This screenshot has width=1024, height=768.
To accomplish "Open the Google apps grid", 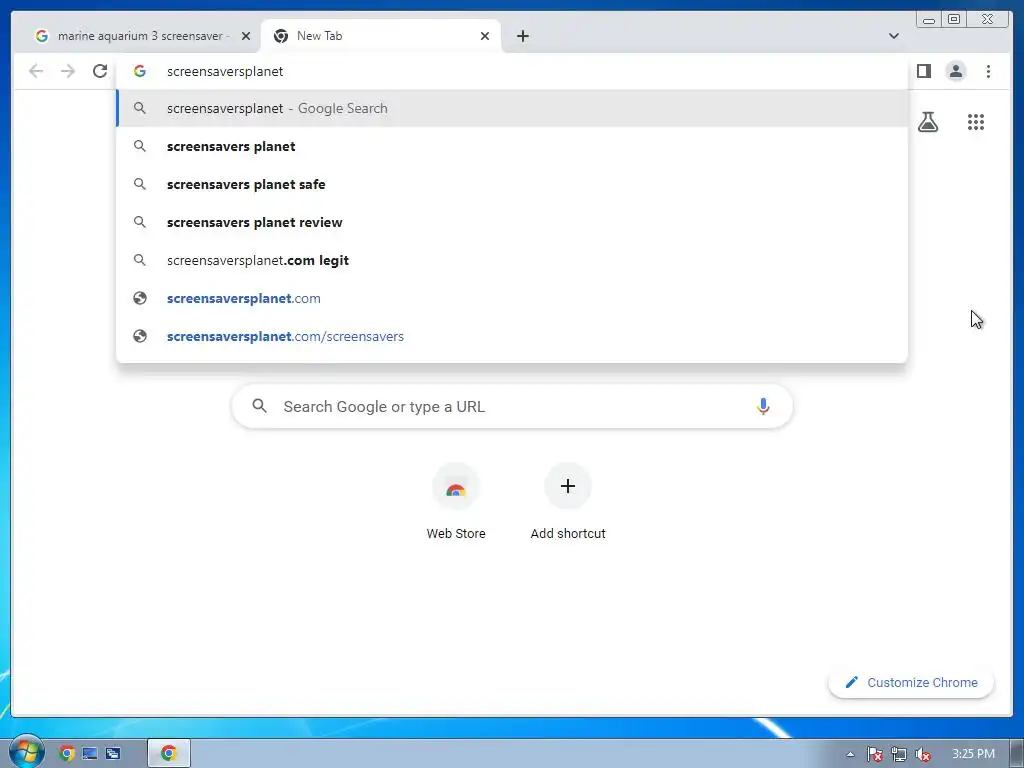I will (x=976, y=122).
